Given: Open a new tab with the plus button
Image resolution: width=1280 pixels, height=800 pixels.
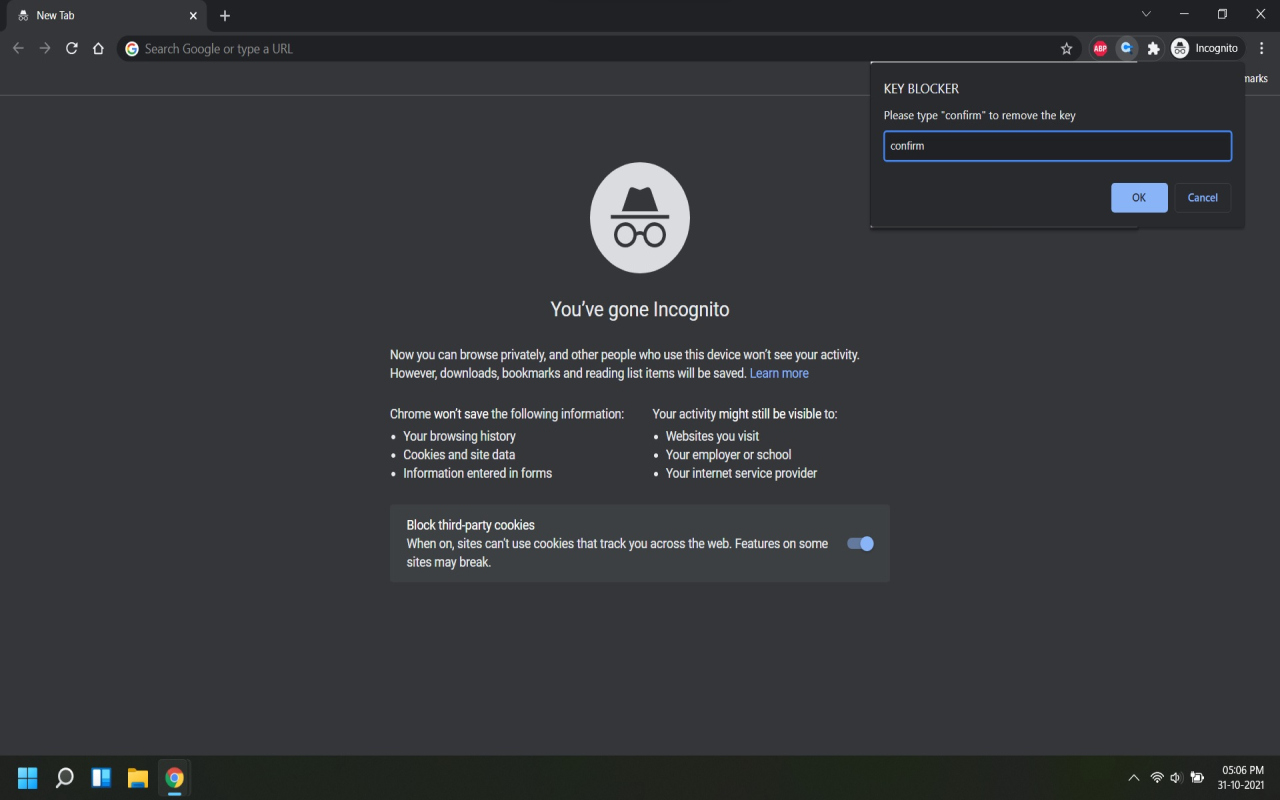Looking at the screenshot, I should point(225,16).
